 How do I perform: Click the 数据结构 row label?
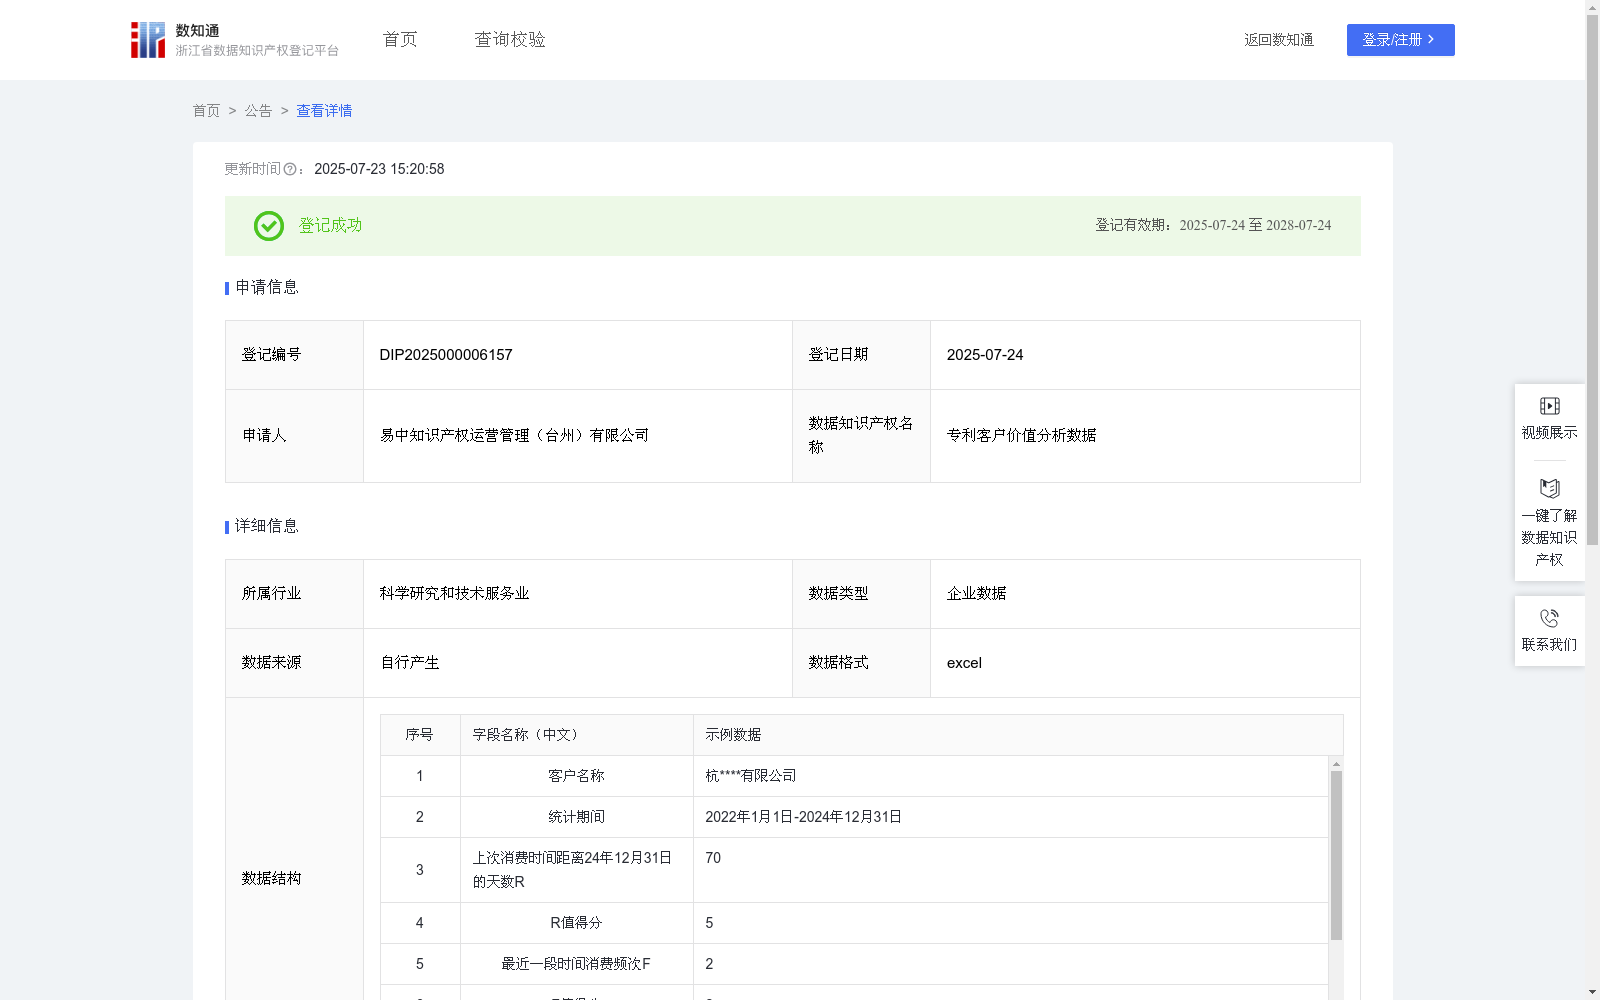(x=271, y=879)
